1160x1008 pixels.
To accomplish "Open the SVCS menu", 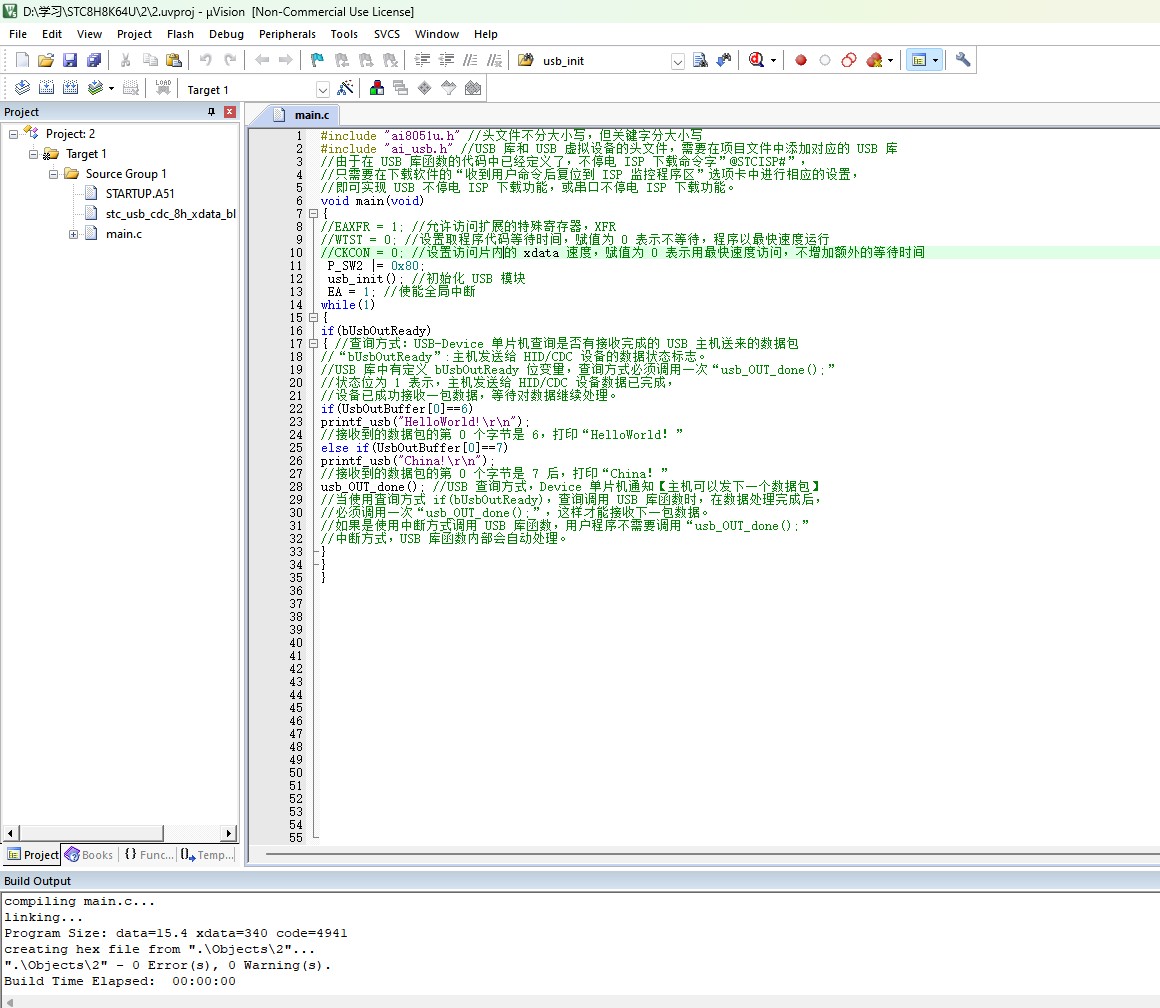I will point(387,34).
